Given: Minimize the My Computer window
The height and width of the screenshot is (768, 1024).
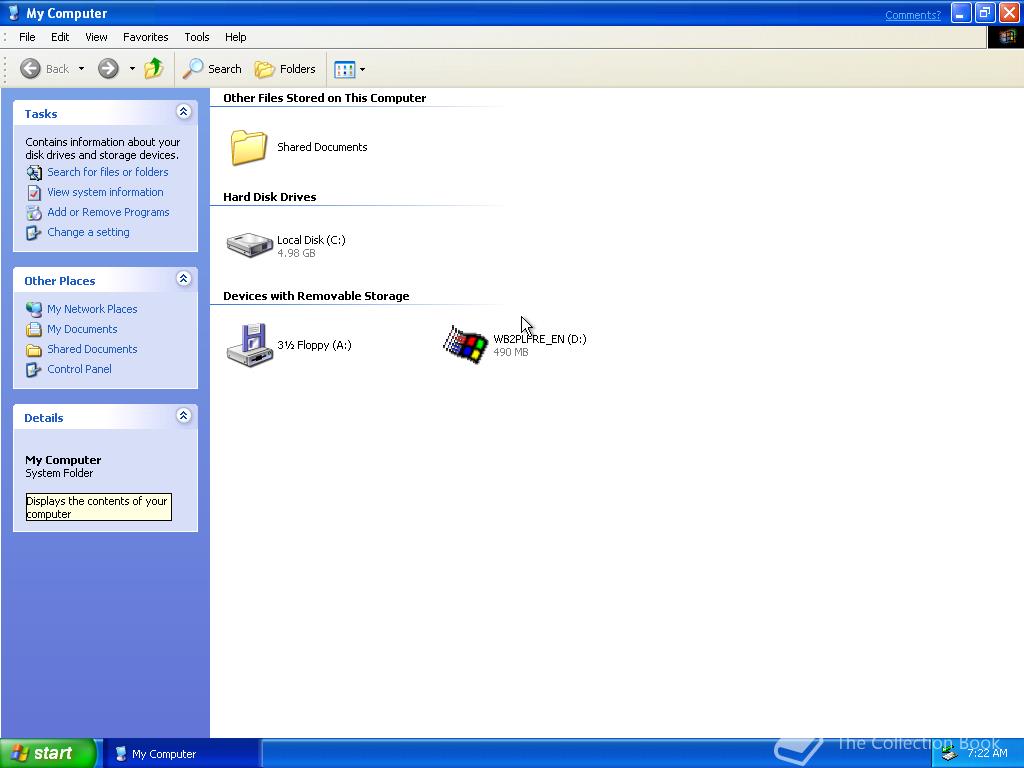Looking at the screenshot, I should (x=961, y=13).
